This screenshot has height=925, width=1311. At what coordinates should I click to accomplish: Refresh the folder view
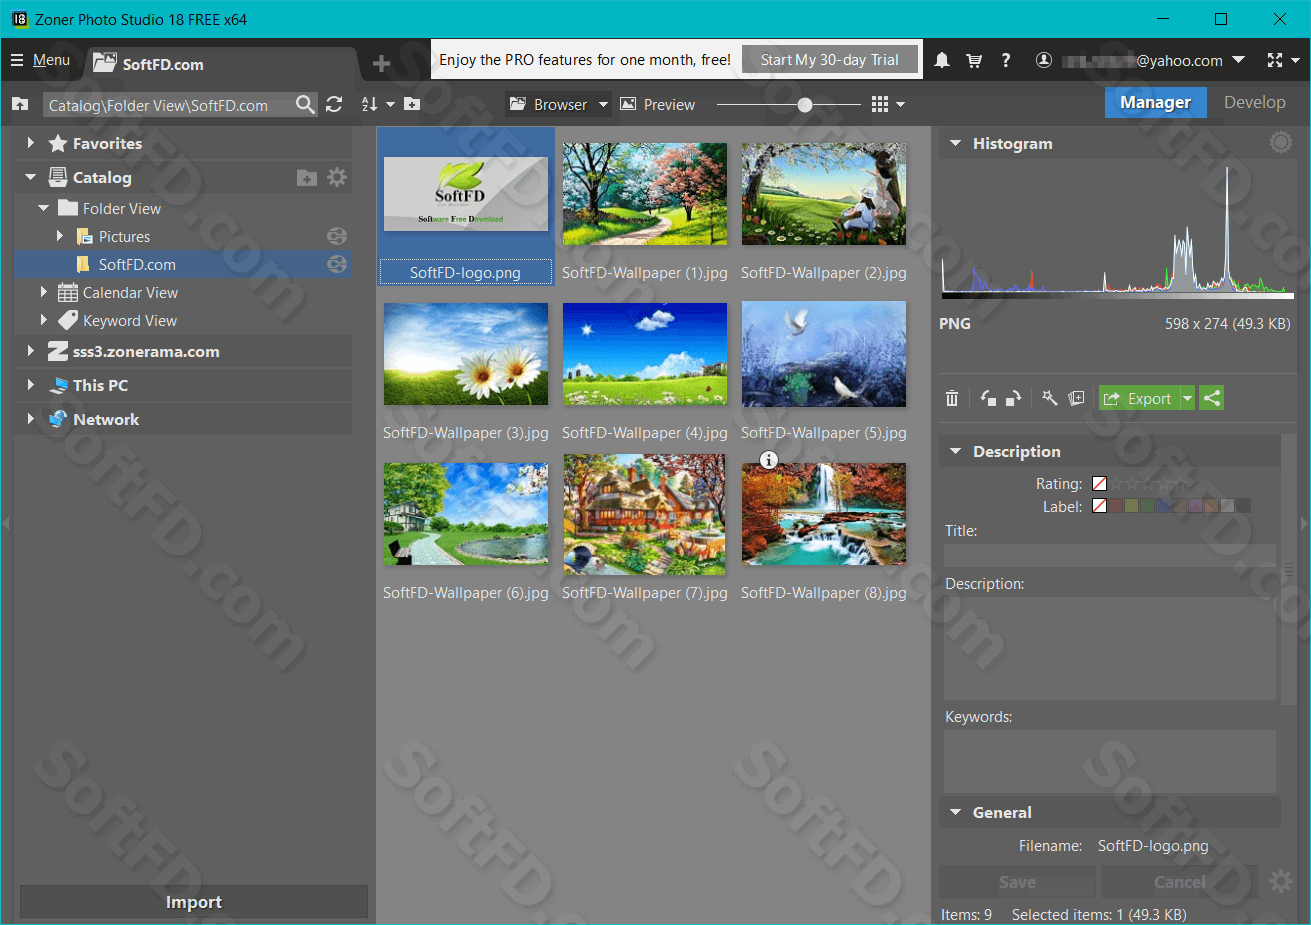coord(334,104)
